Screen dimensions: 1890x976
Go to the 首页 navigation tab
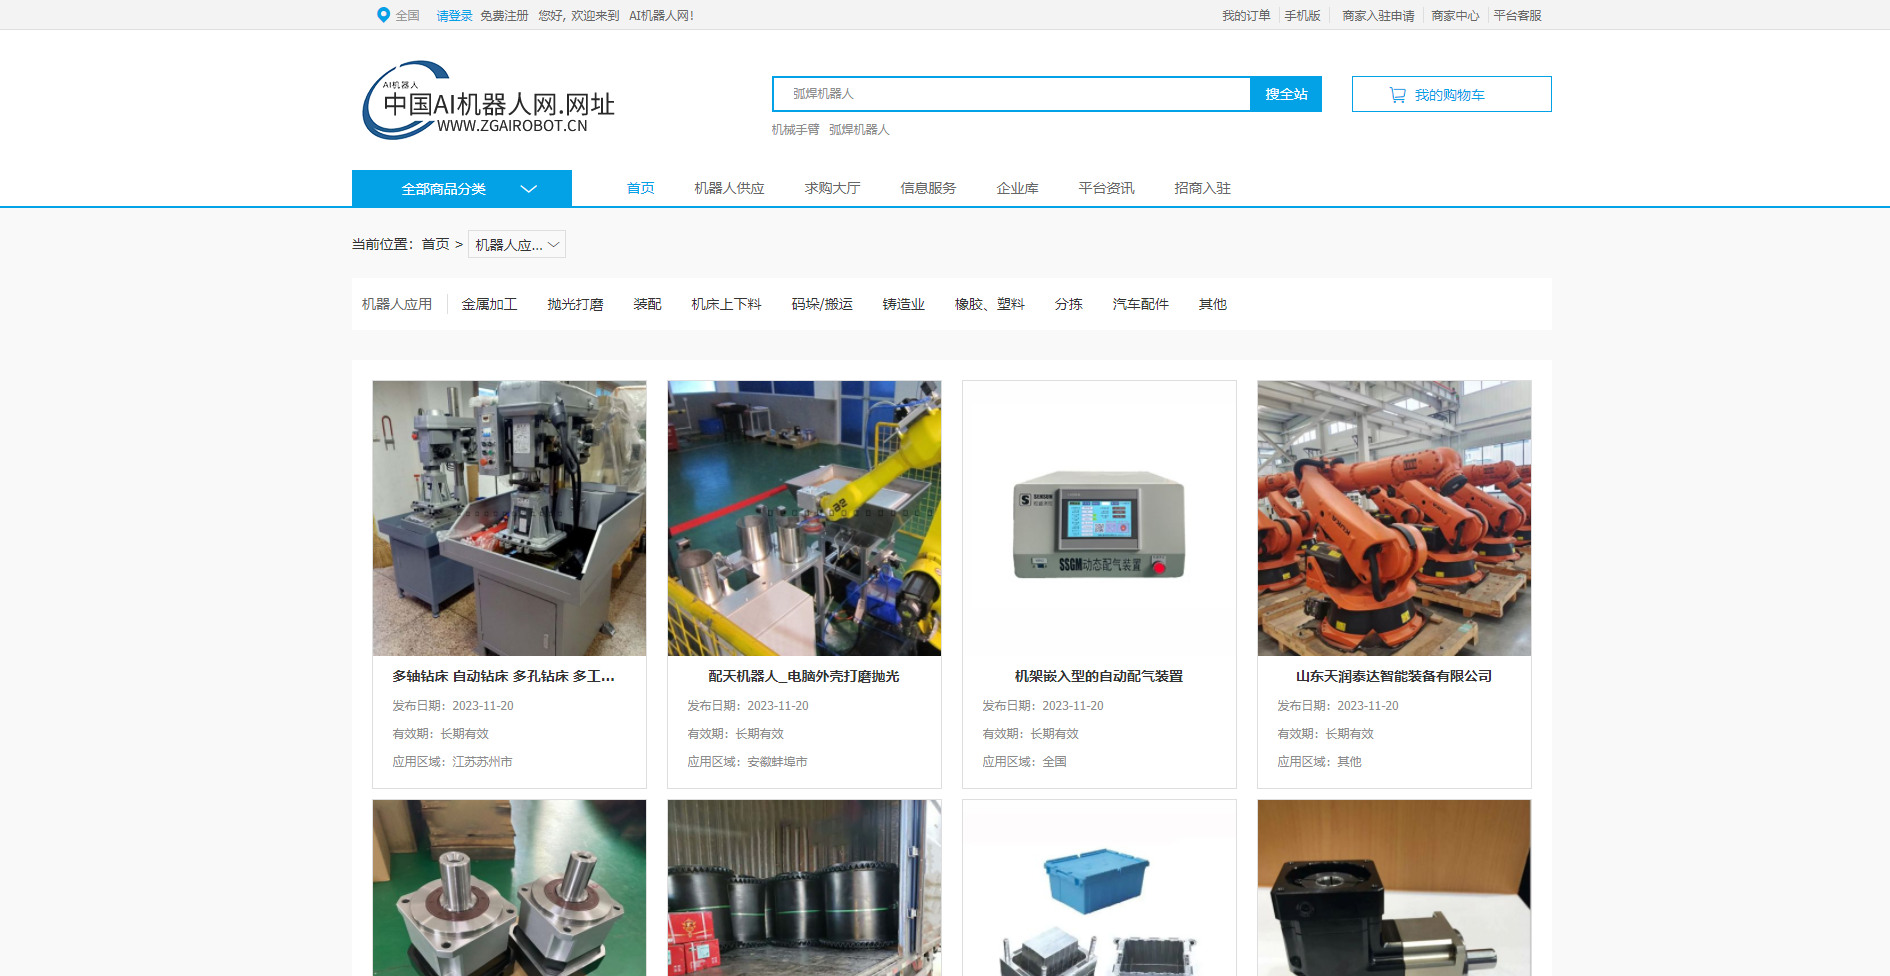point(641,188)
